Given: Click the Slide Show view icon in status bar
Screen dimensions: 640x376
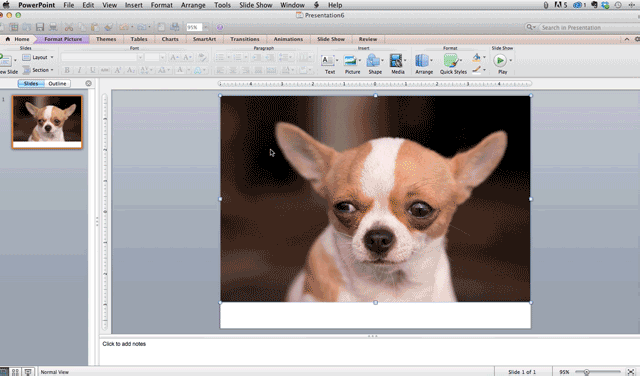Looking at the screenshot, I should pyautogui.click(x=28, y=372).
